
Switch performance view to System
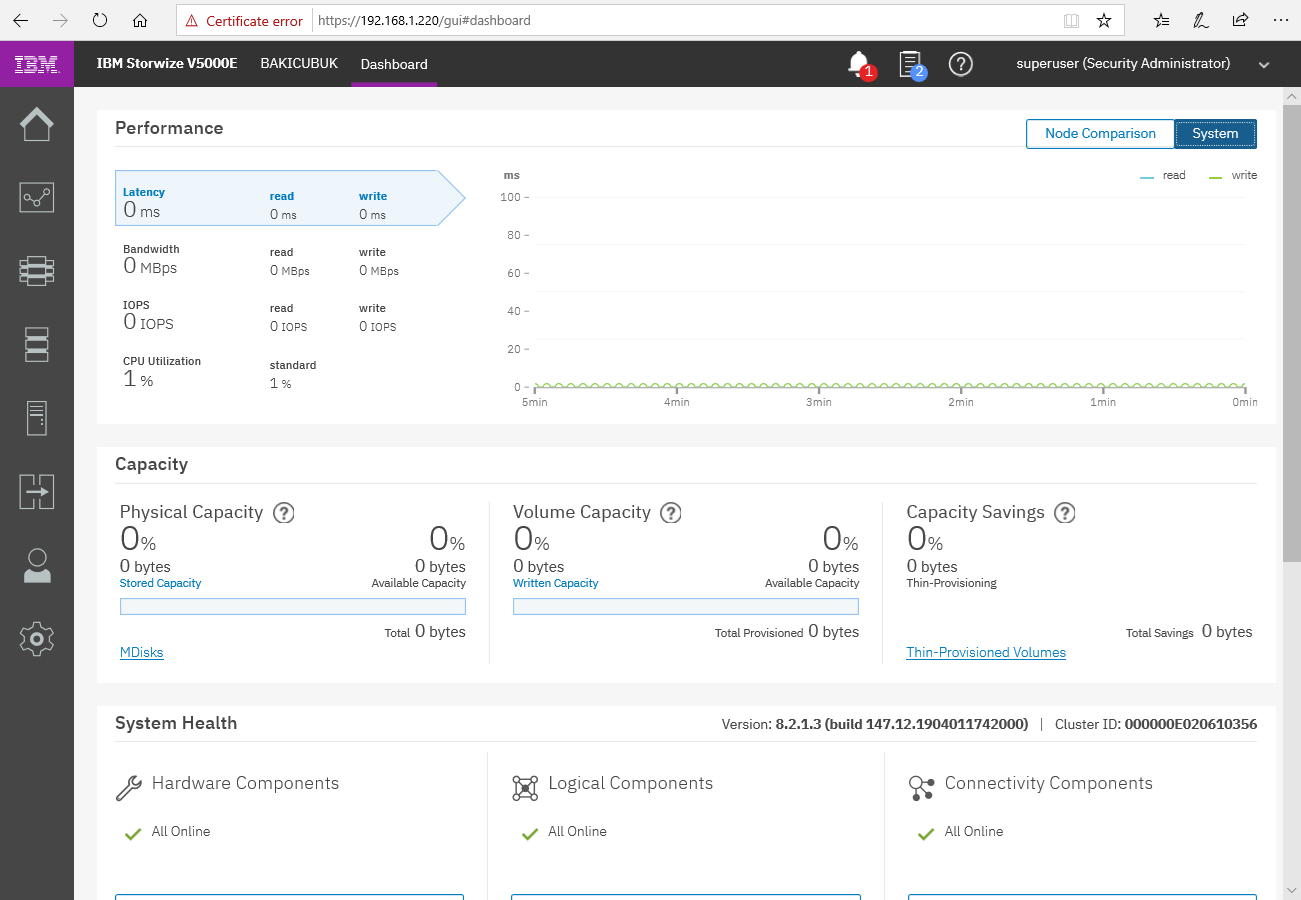tap(1215, 134)
